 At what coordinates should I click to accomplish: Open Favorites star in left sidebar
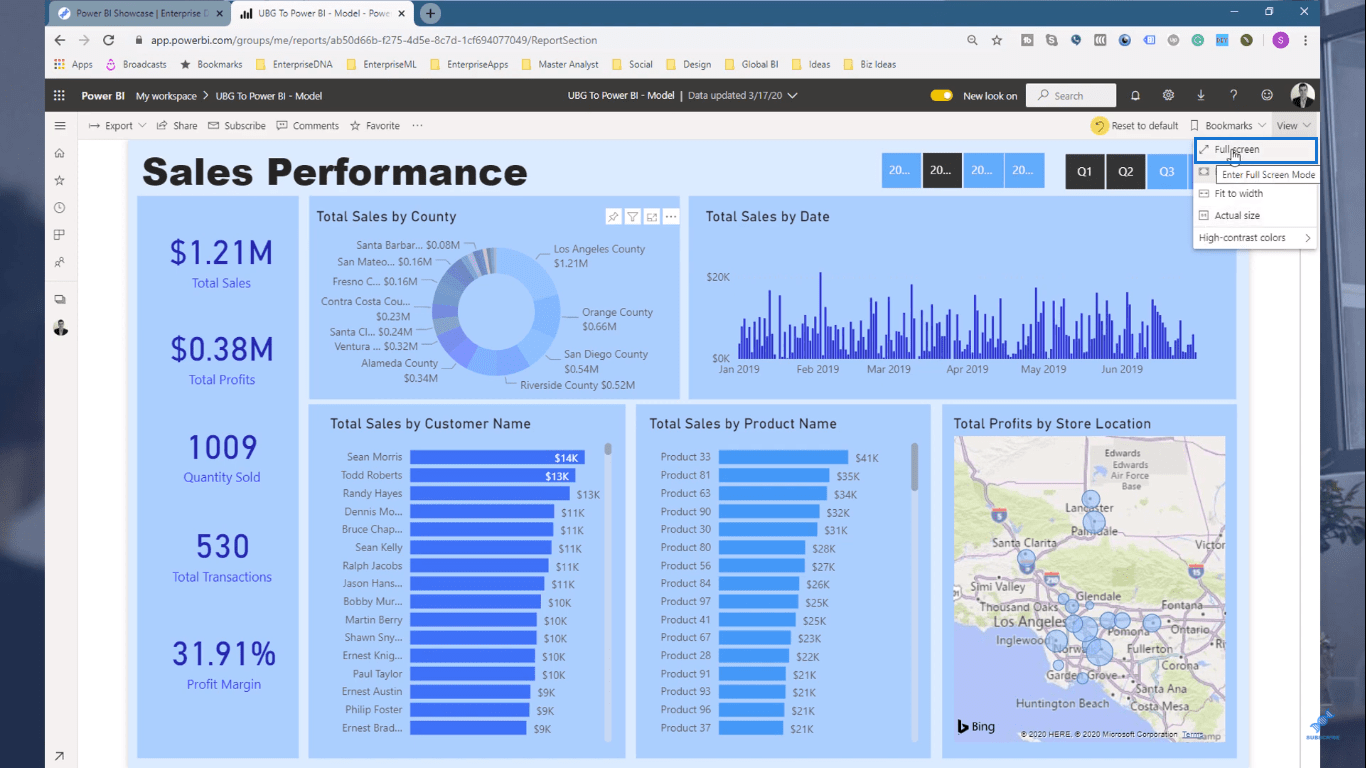(60, 180)
